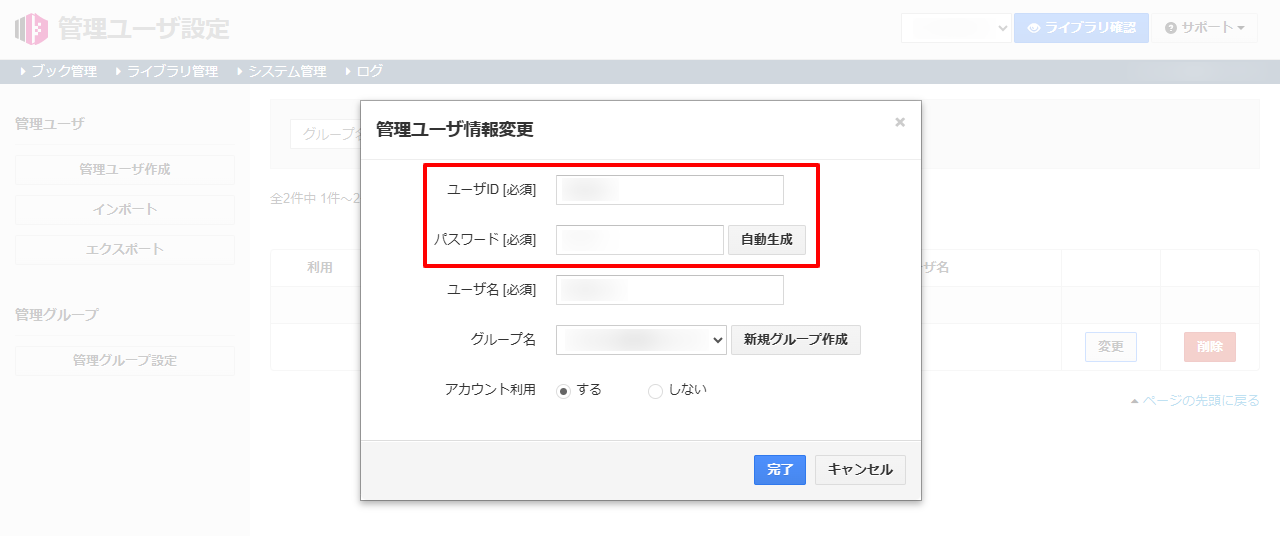Click the 管理ユーザ設定 page title

(x=144, y=28)
